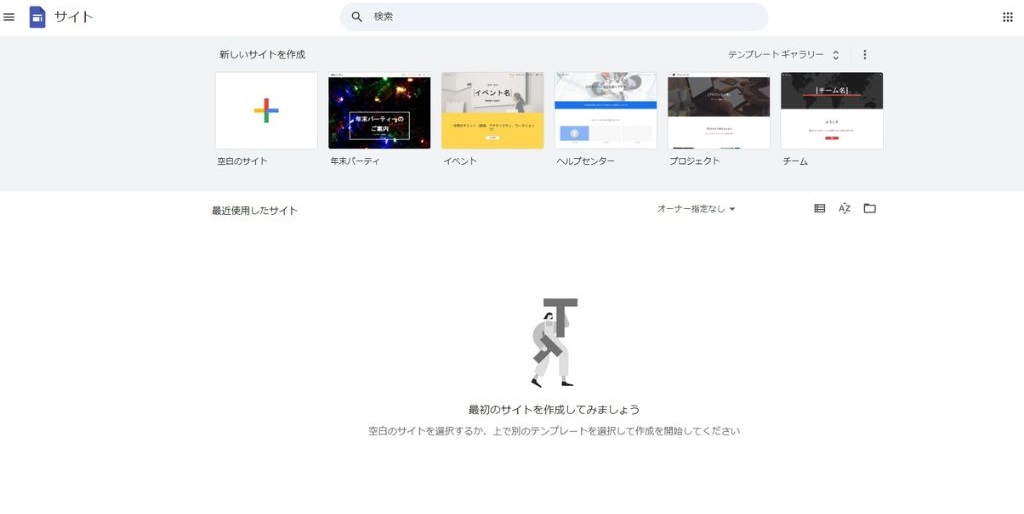Click the Google Sites logo icon
1024x514 pixels.
38,17
